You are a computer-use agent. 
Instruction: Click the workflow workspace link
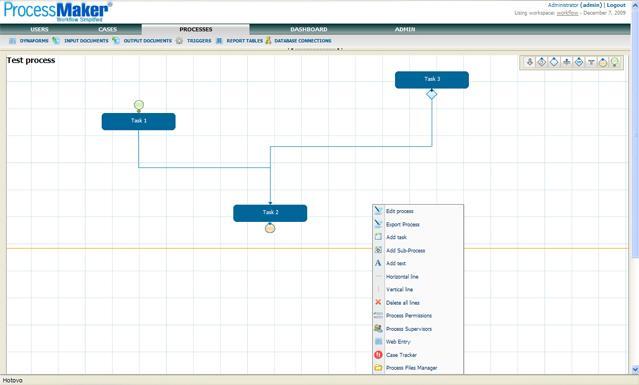click(567, 13)
